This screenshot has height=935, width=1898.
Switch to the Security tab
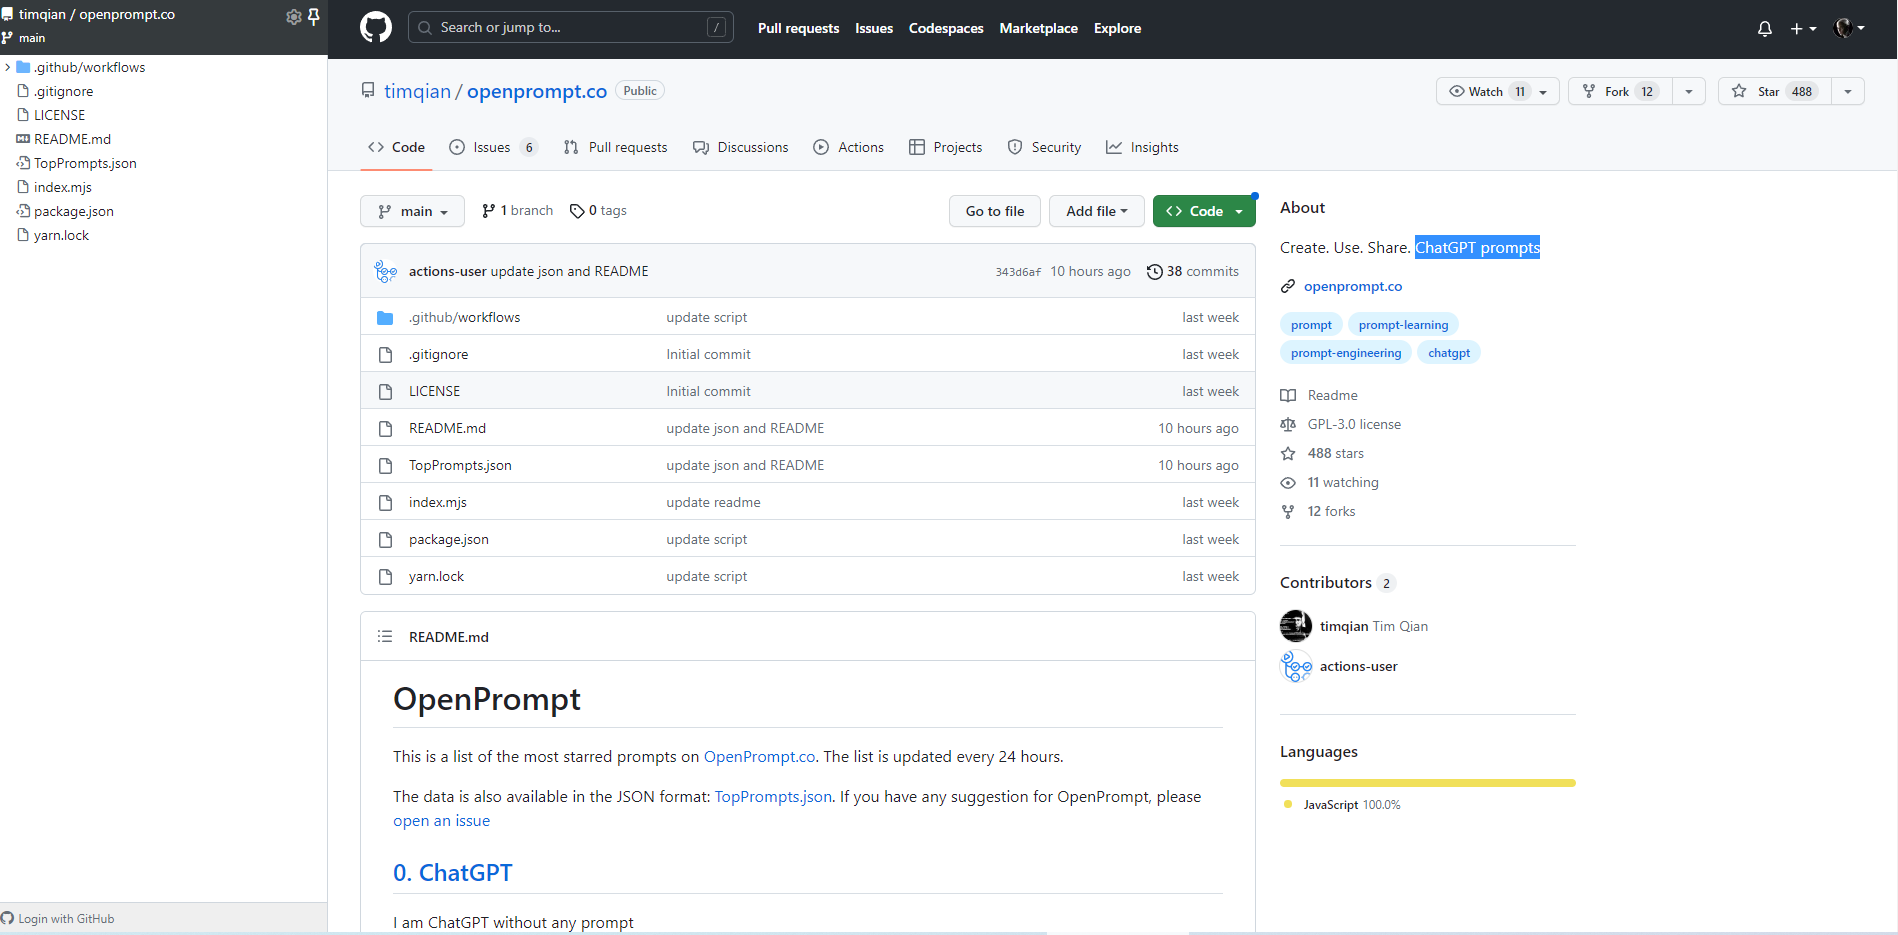click(1044, 147)
